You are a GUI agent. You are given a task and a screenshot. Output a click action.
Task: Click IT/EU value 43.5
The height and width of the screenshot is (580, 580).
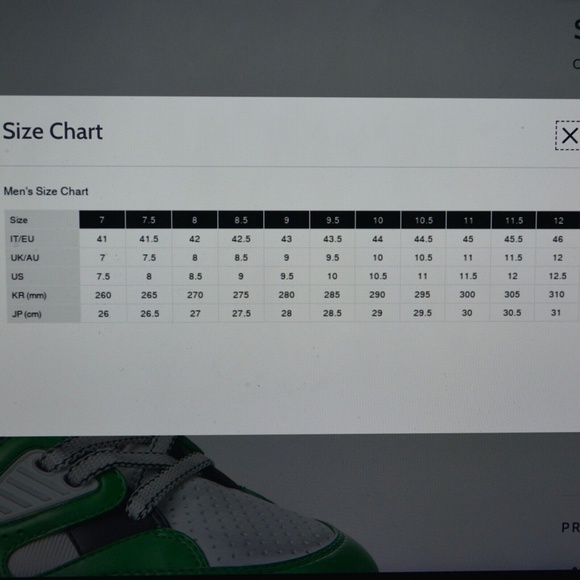pos(332,239)
